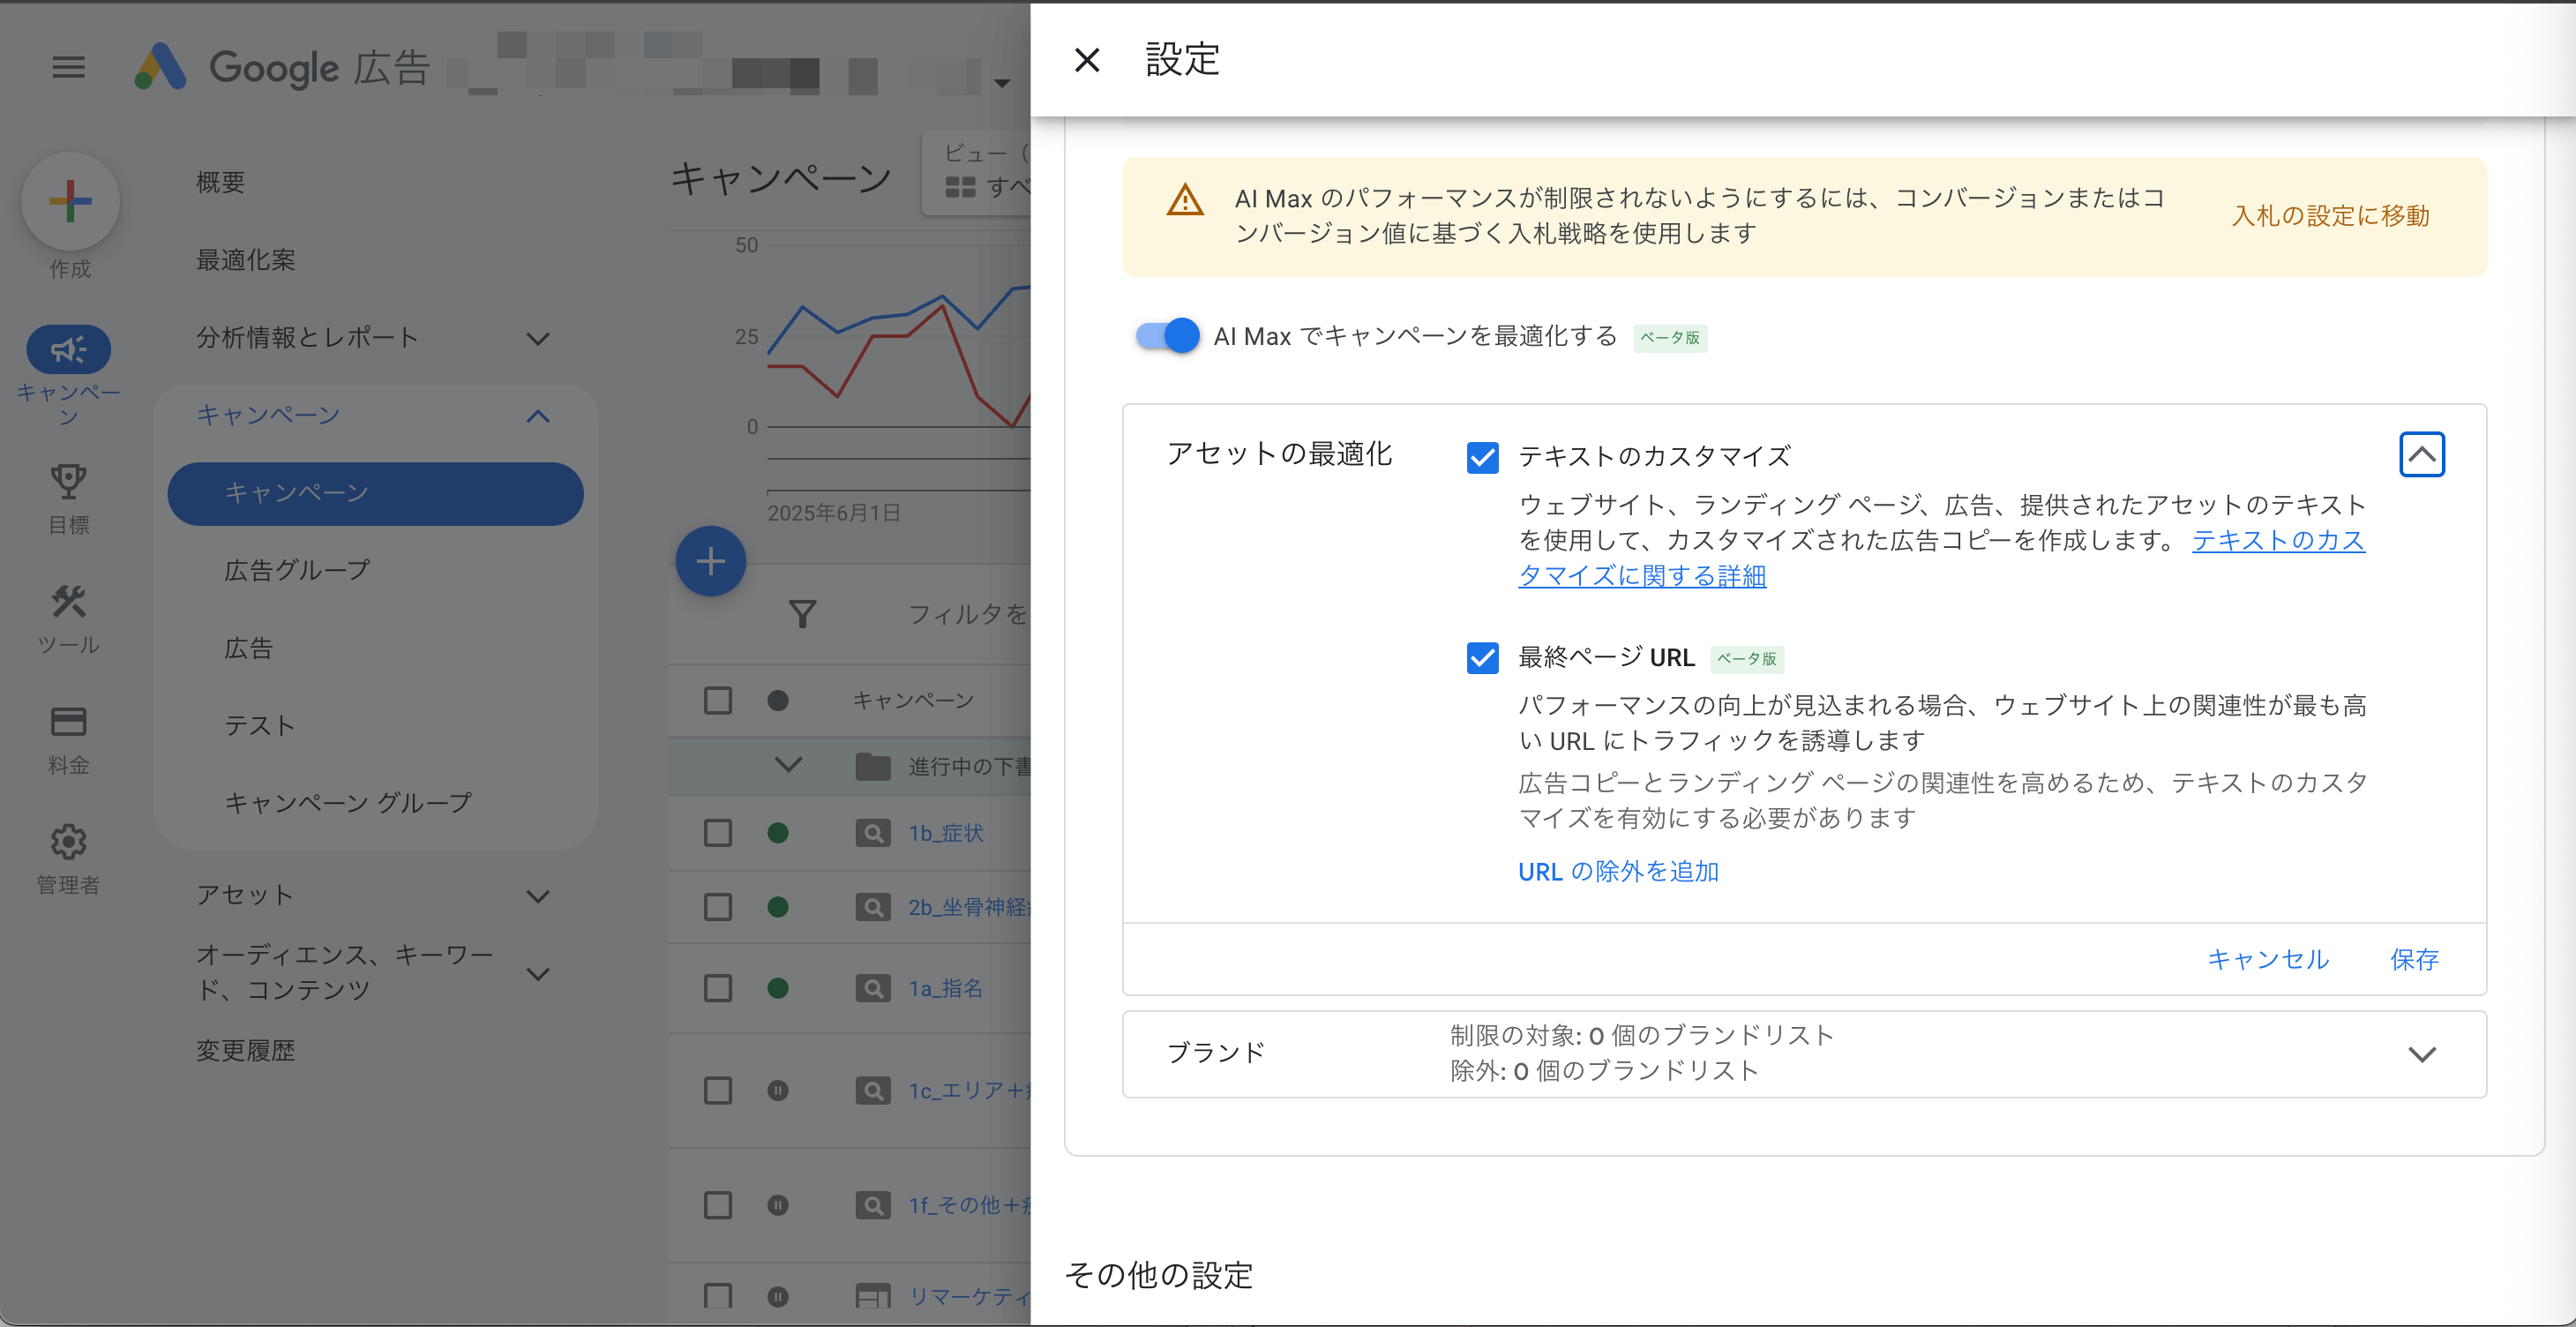
Task: Check the 1a_指名 row checkbox
Action: coord(717,988)
